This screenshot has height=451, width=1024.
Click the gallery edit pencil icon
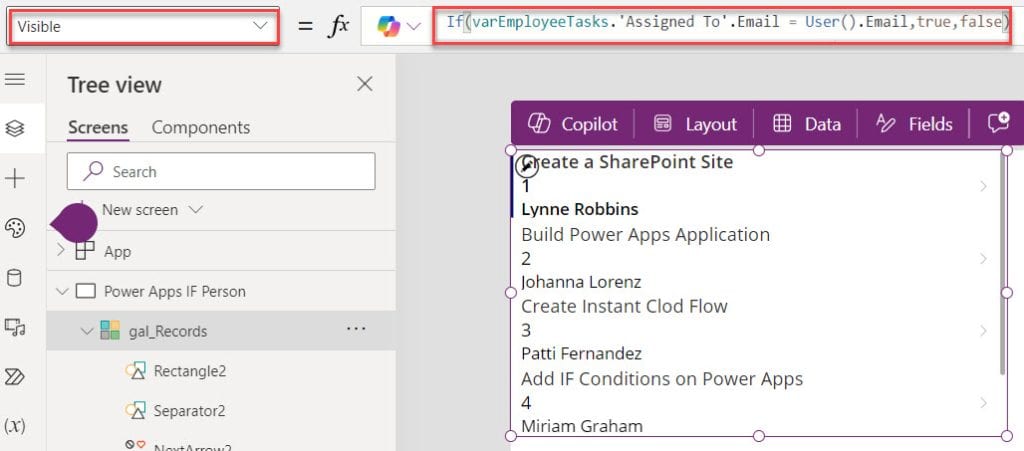coord(527,166)
